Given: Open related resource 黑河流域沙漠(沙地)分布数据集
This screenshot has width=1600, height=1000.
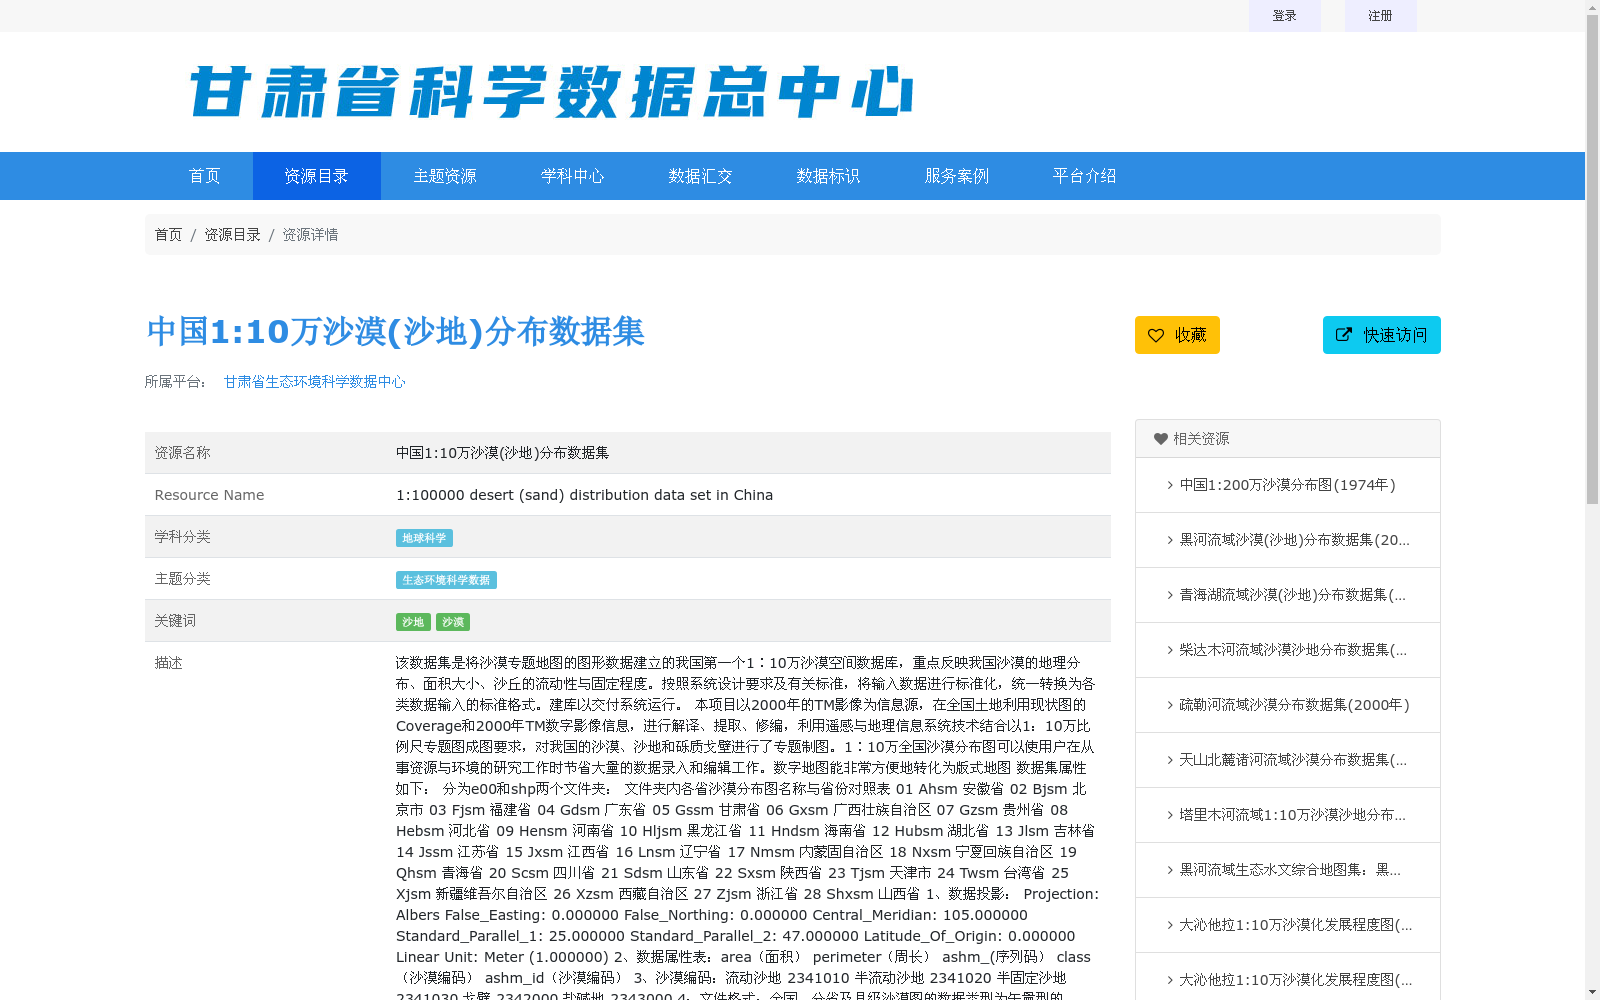Looking at the screenshot, I should (x=1295, y=540).
